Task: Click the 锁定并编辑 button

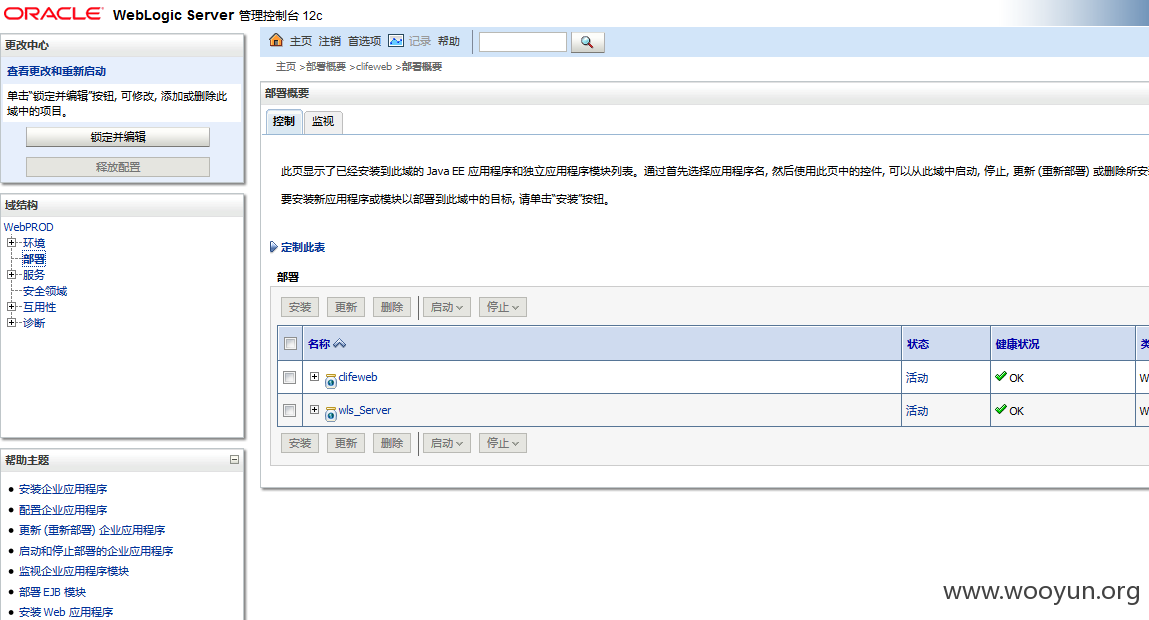Action: (x=118, y=137)
